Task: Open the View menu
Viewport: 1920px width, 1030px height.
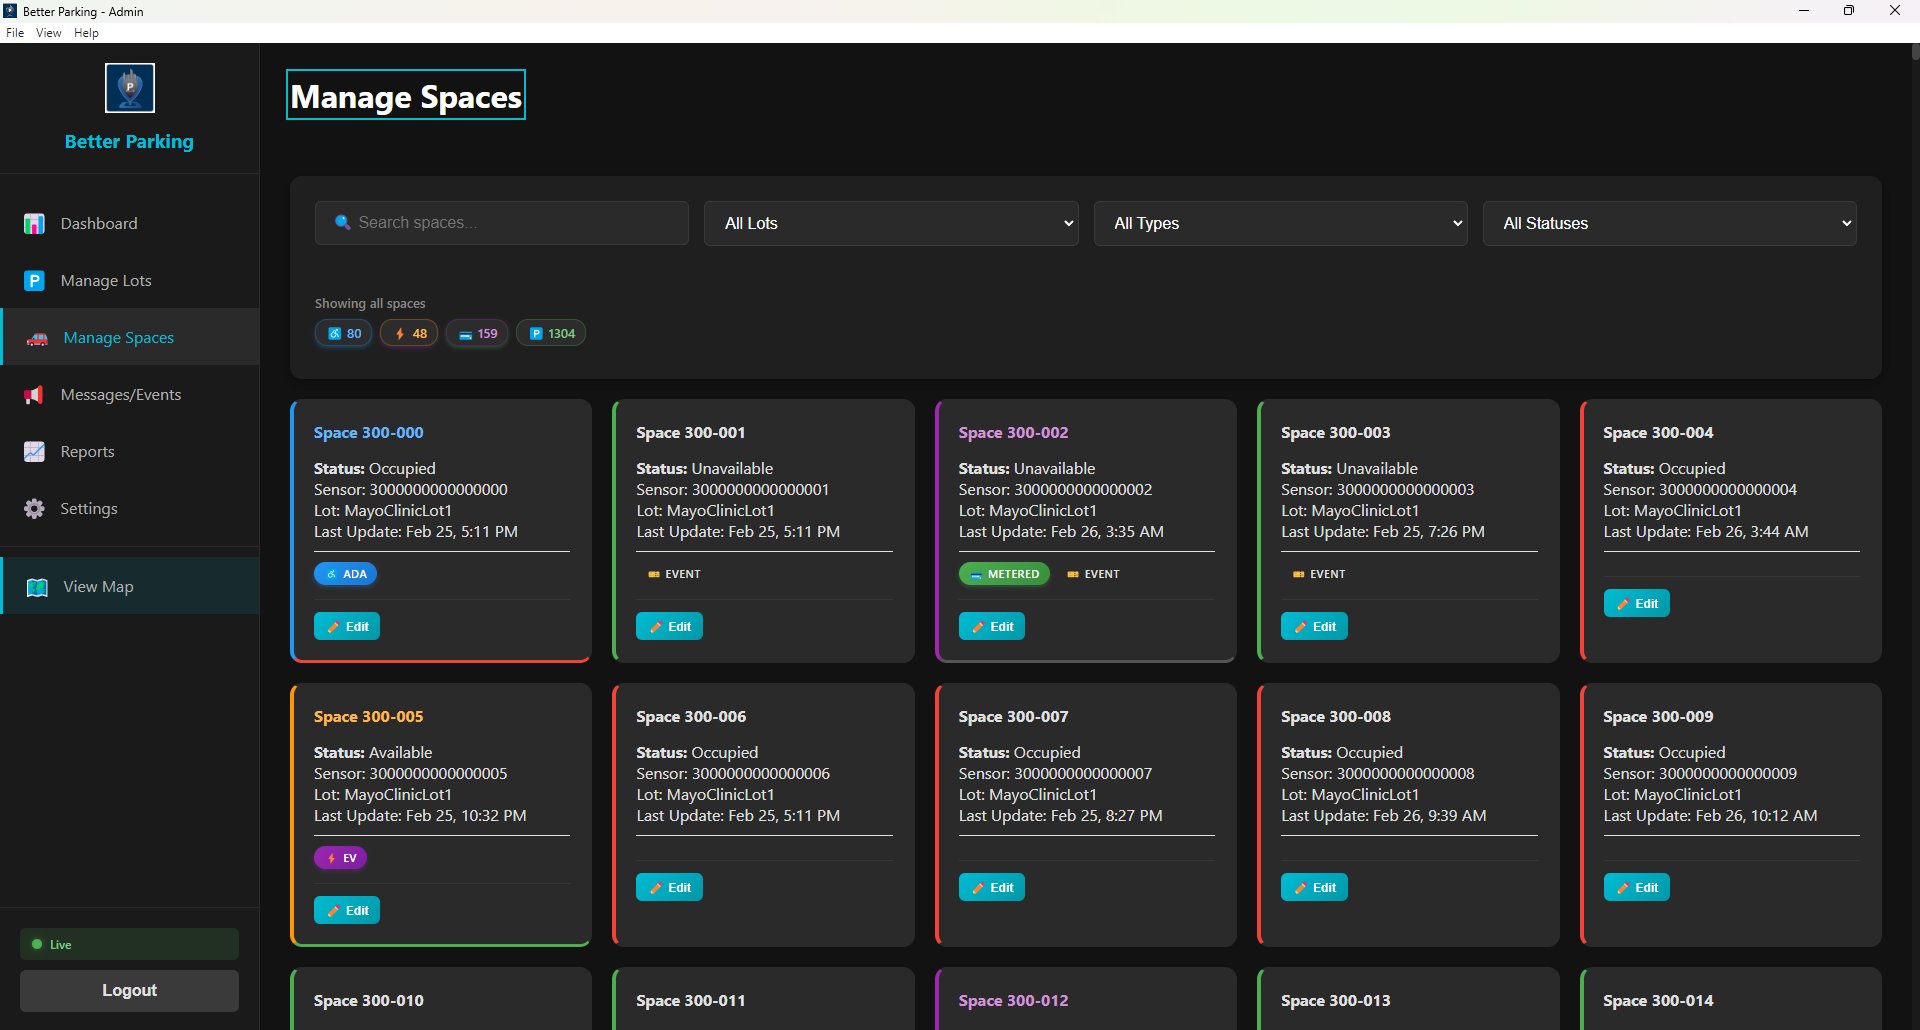Action: click(48, 32)
